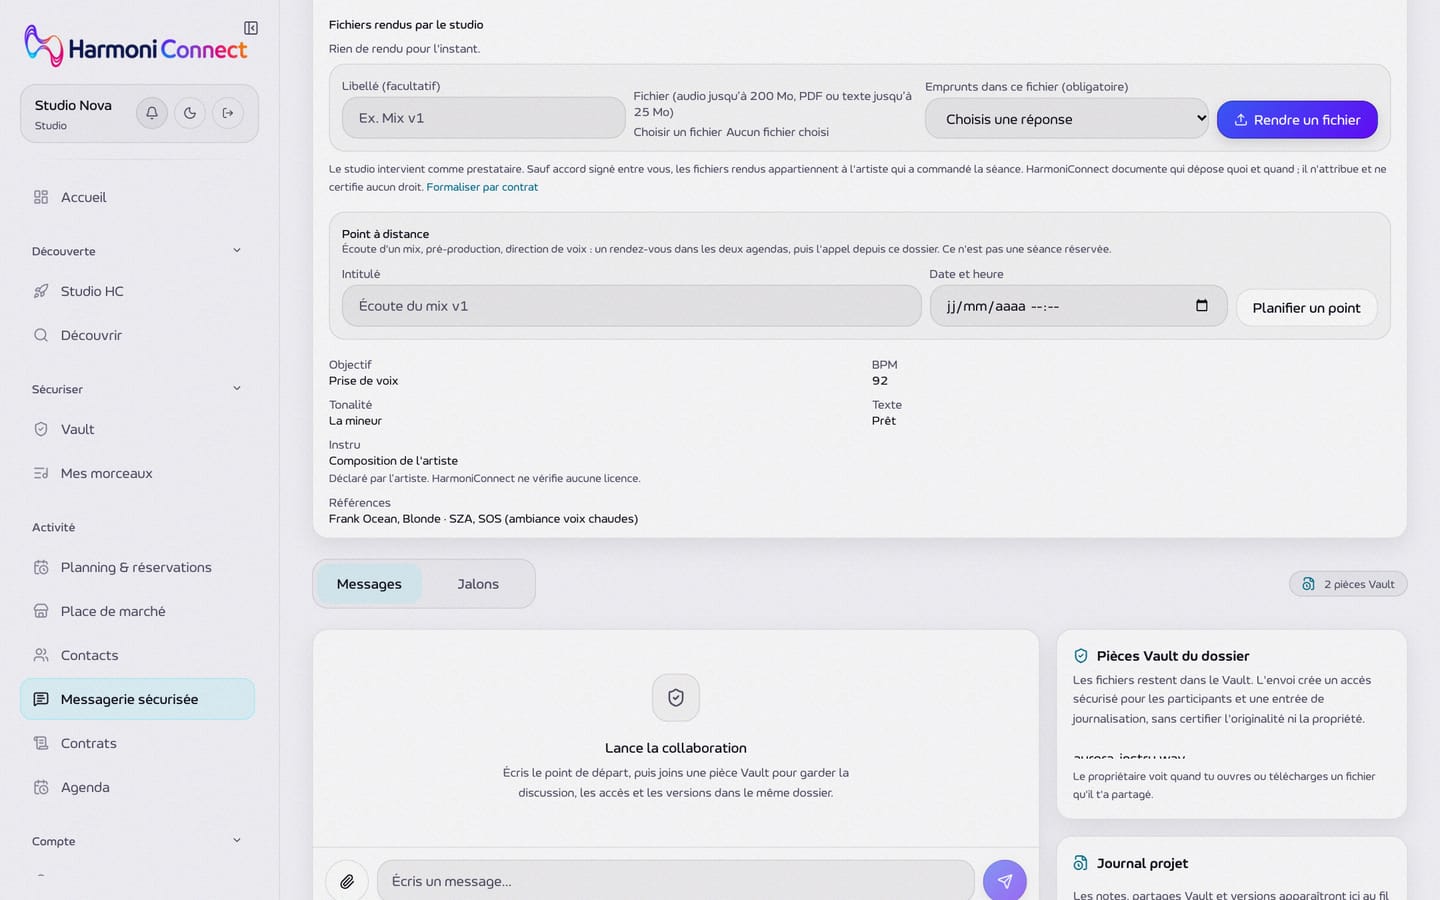
Task: Open Studio HC page
Action: [137, 291]
